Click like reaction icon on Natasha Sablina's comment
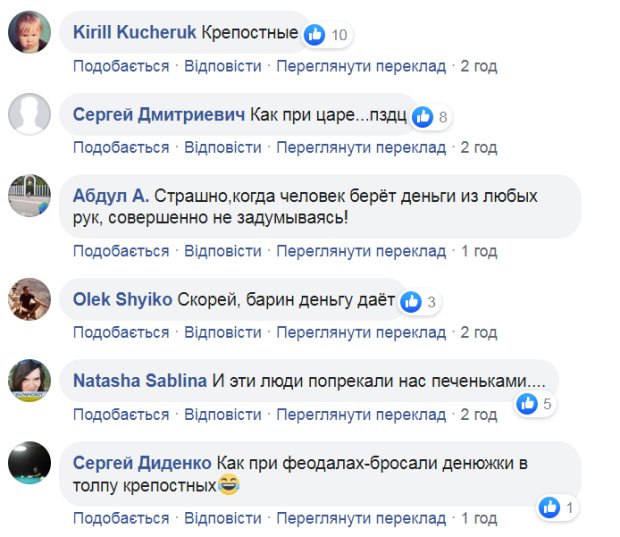Screen dimensions: 620x537 click(526, 404)
